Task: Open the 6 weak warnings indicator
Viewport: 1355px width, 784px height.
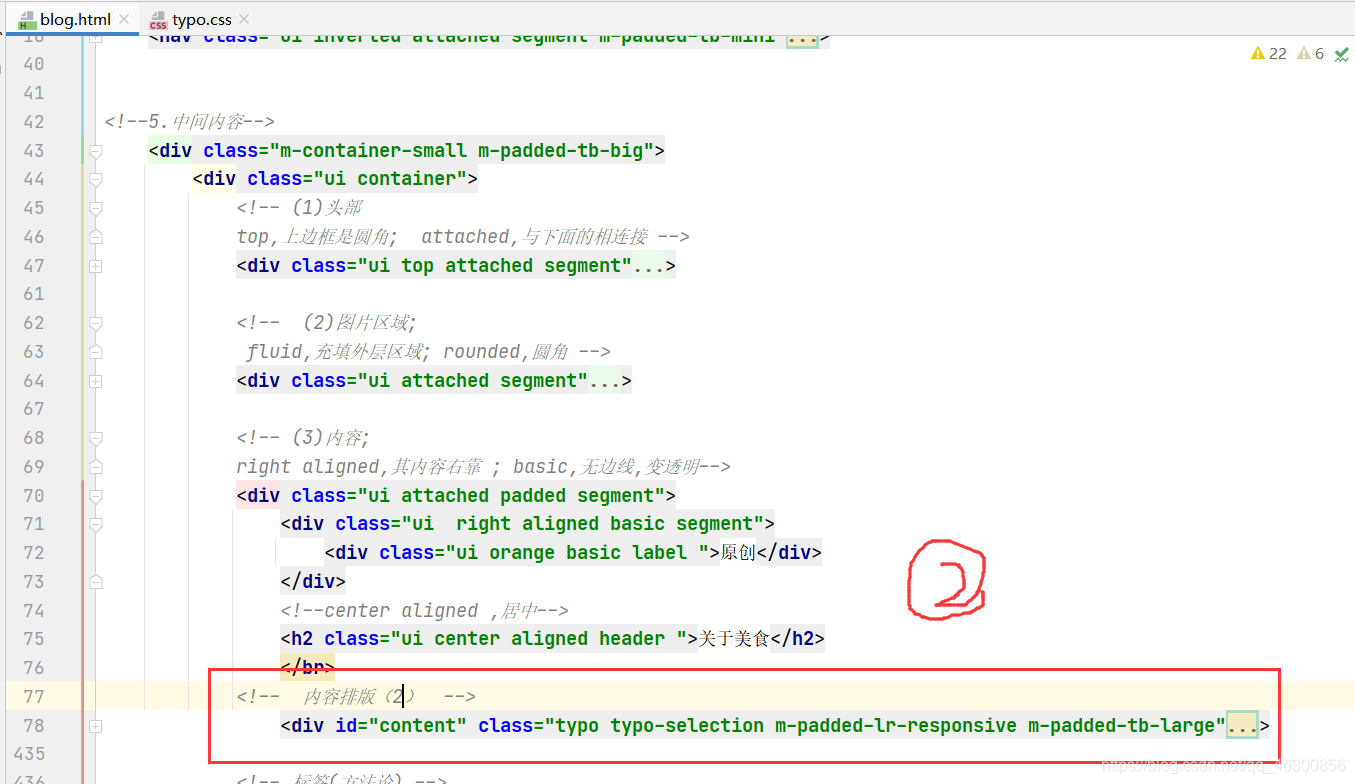Action: click(1310, 54)
